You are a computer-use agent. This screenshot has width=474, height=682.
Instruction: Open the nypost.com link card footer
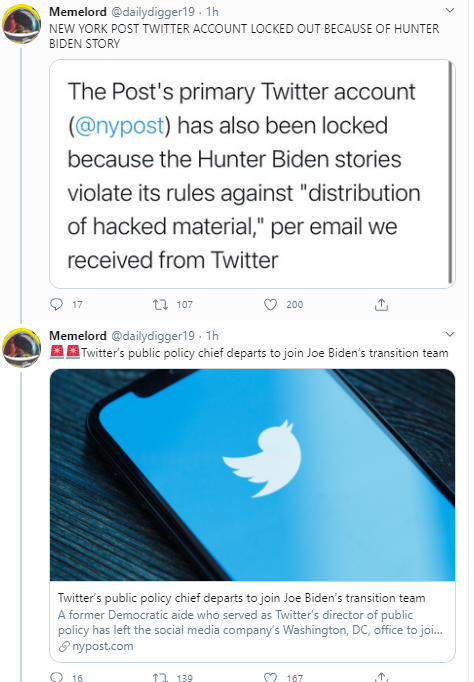tap(97, 646)
